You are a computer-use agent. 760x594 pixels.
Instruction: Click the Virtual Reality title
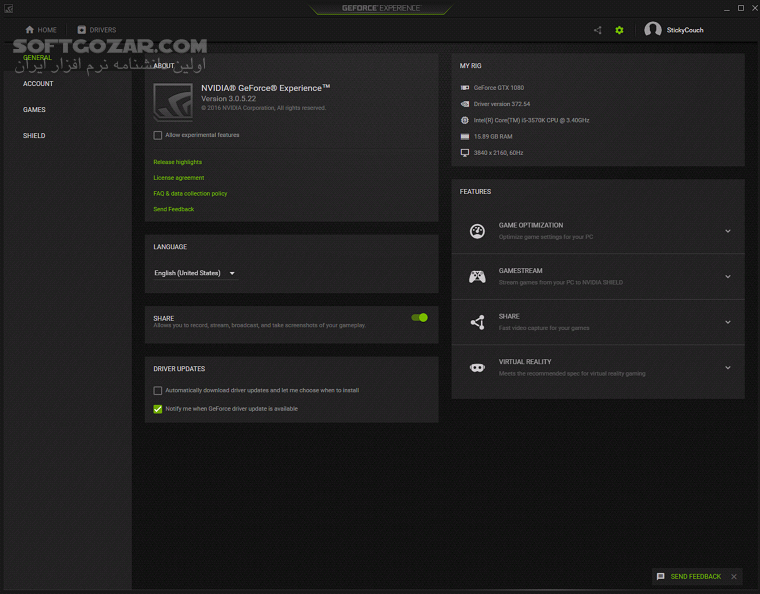click(525, 362)
